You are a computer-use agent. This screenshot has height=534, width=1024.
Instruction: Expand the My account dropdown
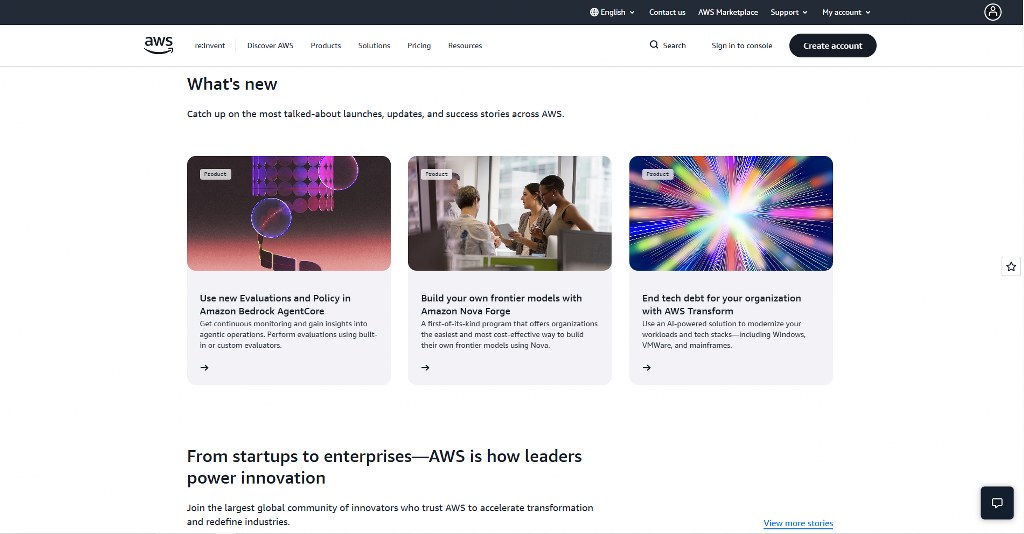point(846,12)
